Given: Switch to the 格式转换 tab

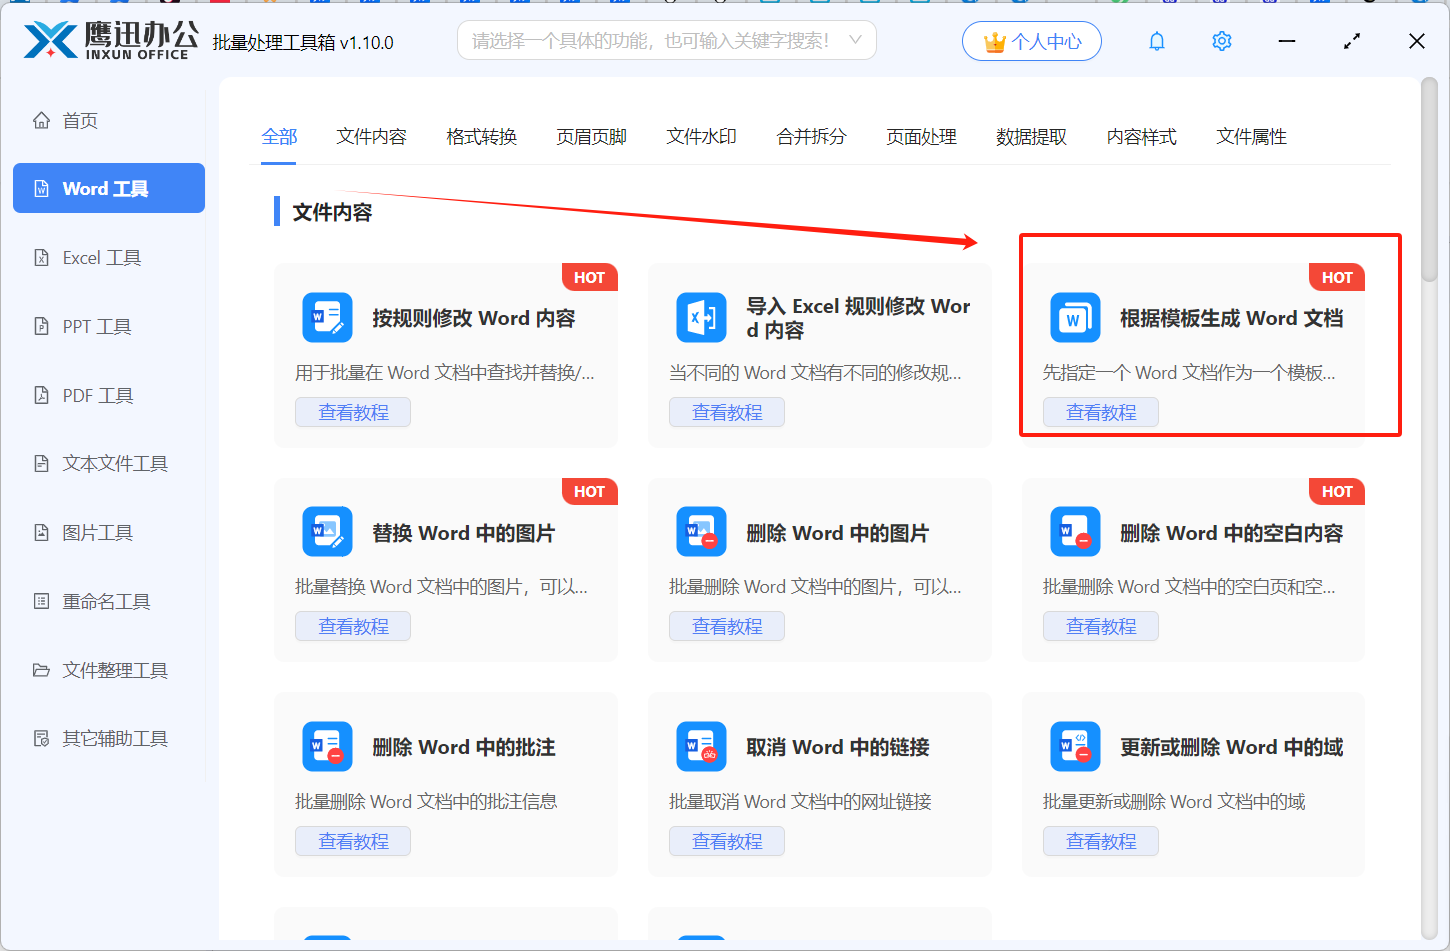Looking at the screenshot, I should click(x=481, y=137).
